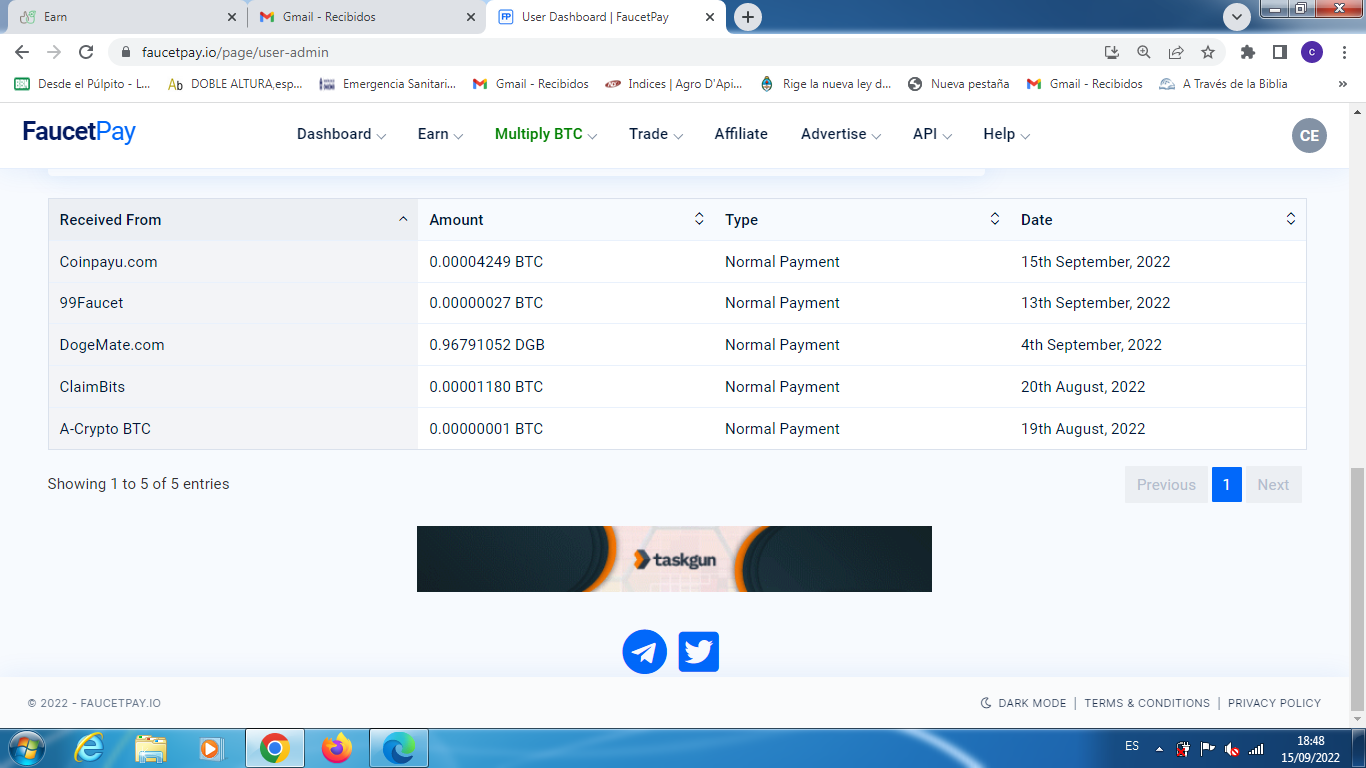Open Chrome profile C avatar
The height and width of the screenshot is (768, 1366).
coord(1312,52)
